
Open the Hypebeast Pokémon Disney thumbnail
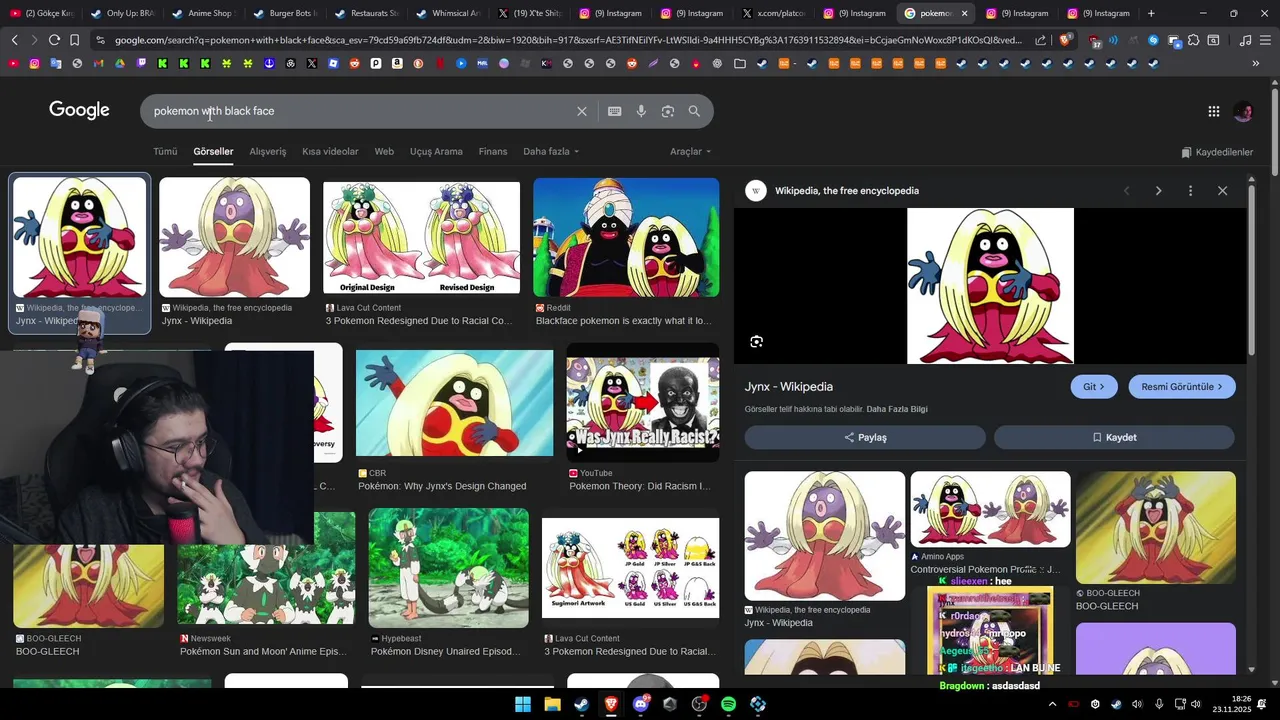click(x=449, y=568)
